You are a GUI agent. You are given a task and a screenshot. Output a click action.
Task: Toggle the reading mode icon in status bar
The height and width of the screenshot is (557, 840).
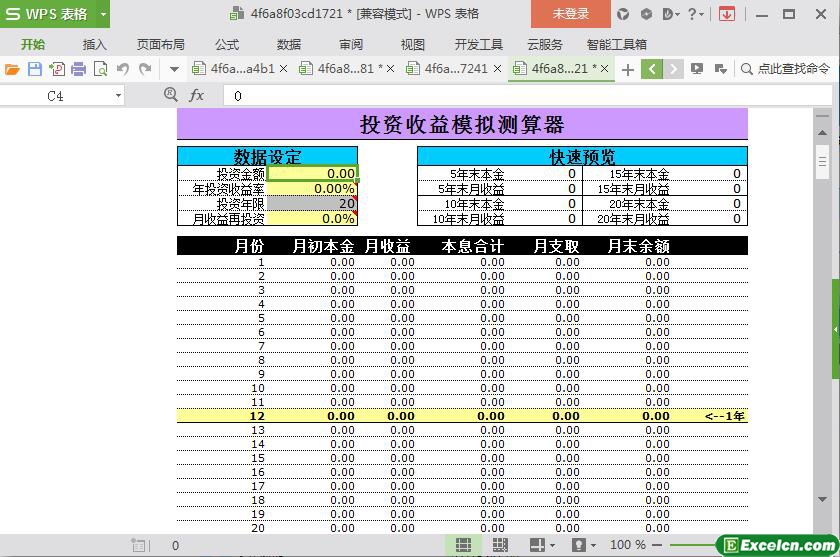click(537, 545)
